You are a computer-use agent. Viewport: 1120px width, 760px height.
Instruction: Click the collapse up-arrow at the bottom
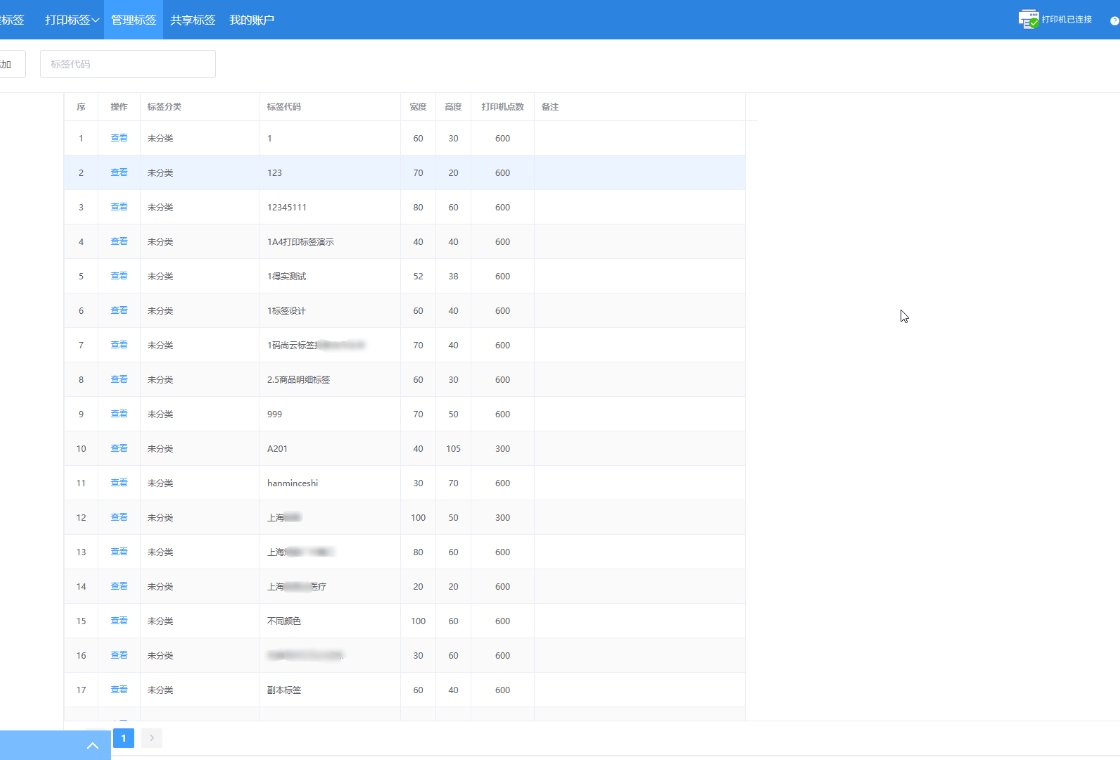tap(93, 746)
